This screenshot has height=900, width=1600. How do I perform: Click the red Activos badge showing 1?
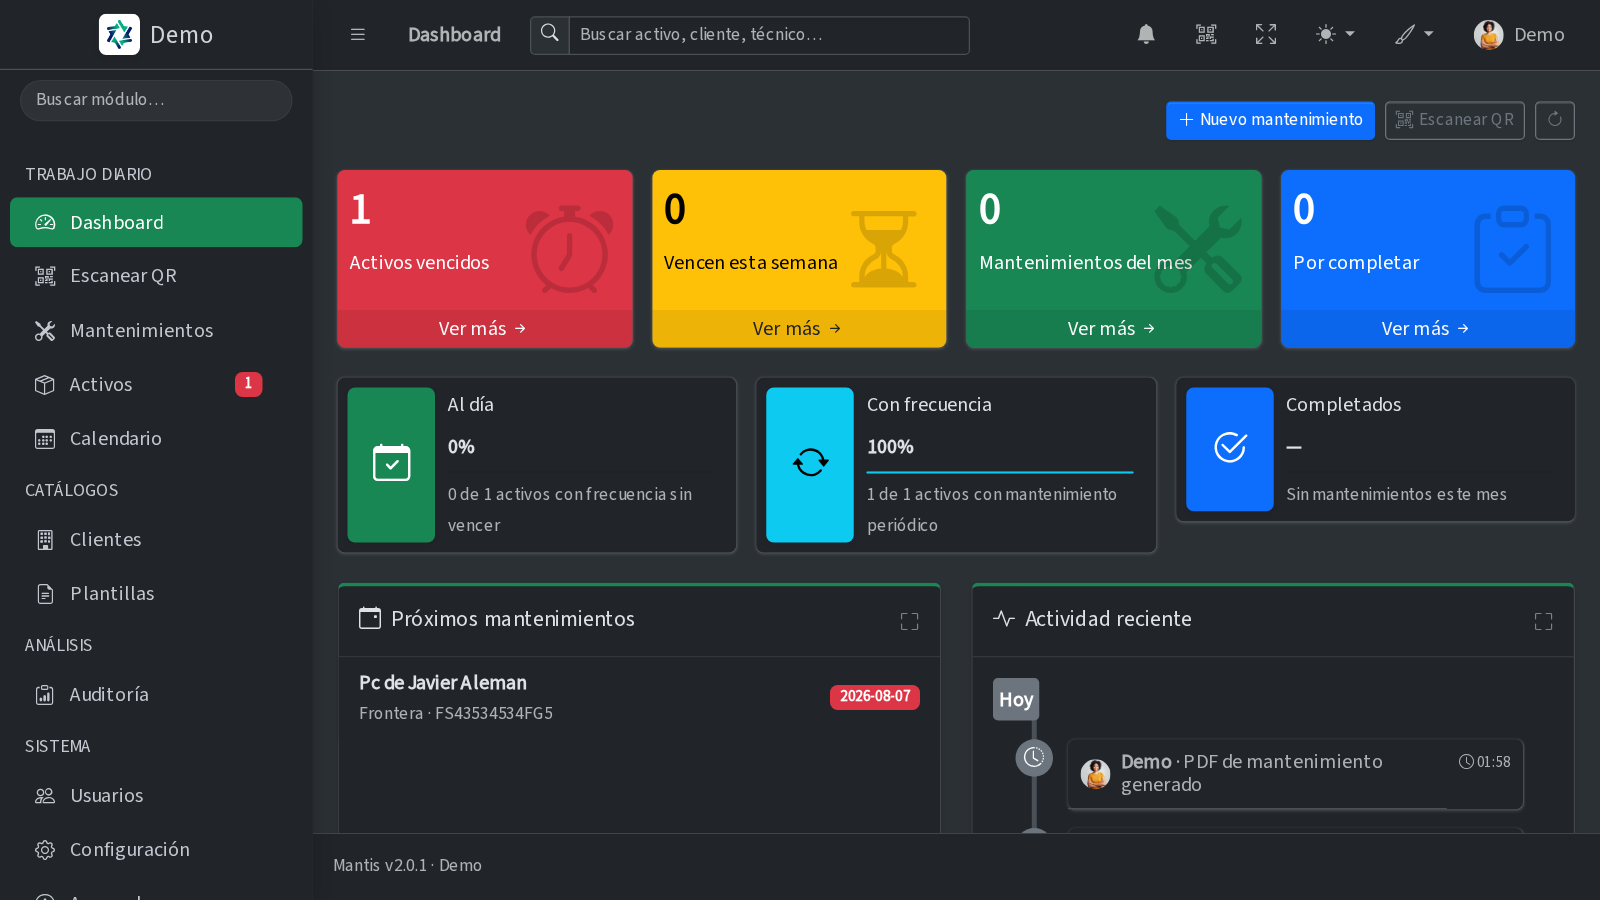(x=248, y=384)
